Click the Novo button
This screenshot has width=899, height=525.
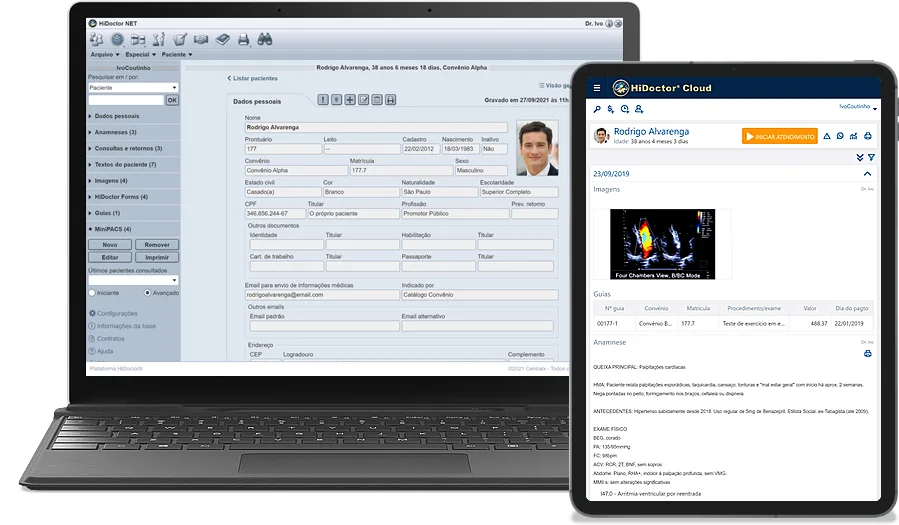tap(110, 245)
